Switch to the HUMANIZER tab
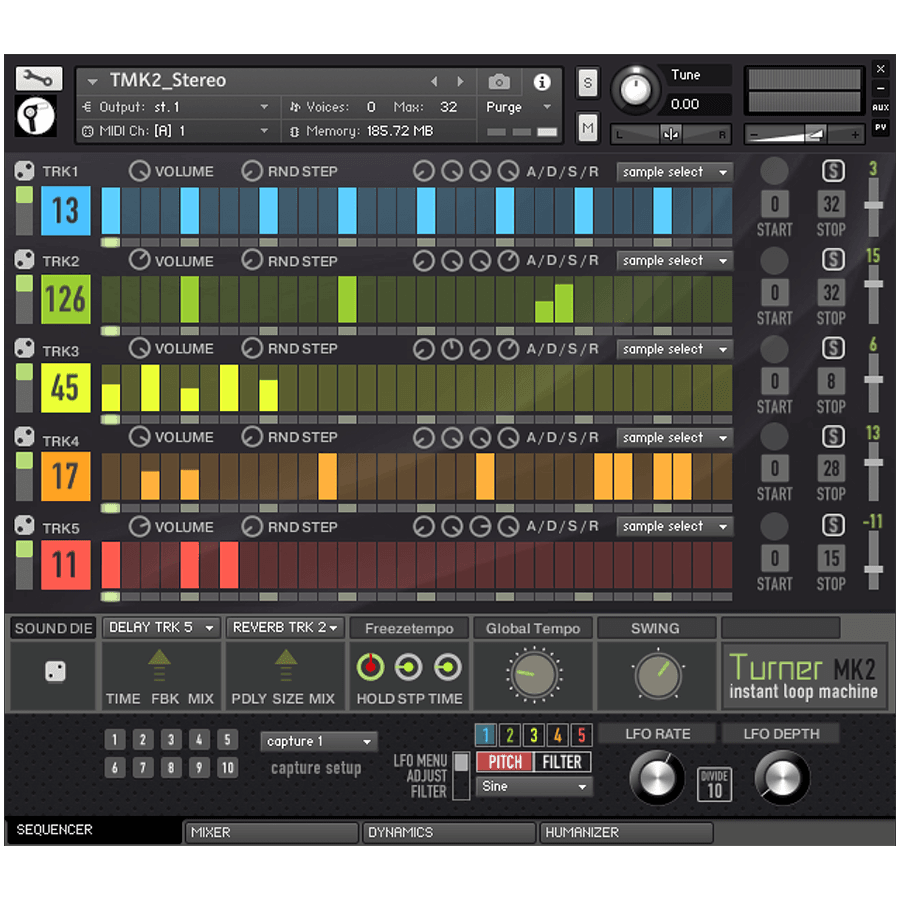This screenshot has height=900, width=900. coord(626,832)
